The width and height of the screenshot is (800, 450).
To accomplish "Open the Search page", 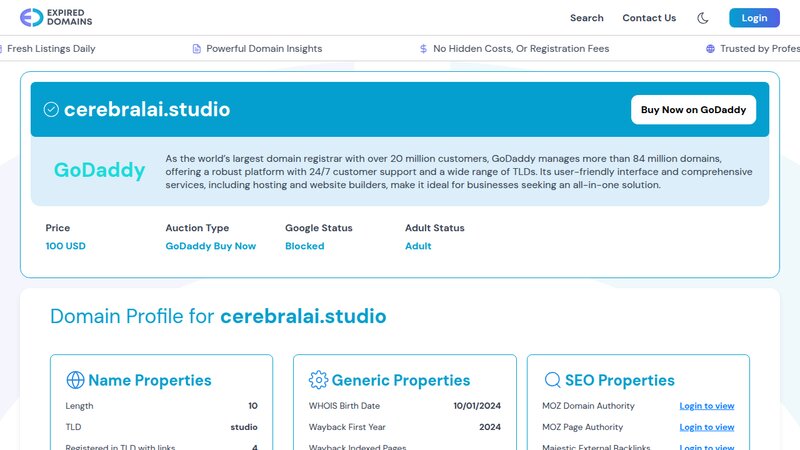I will click(587, 18).
